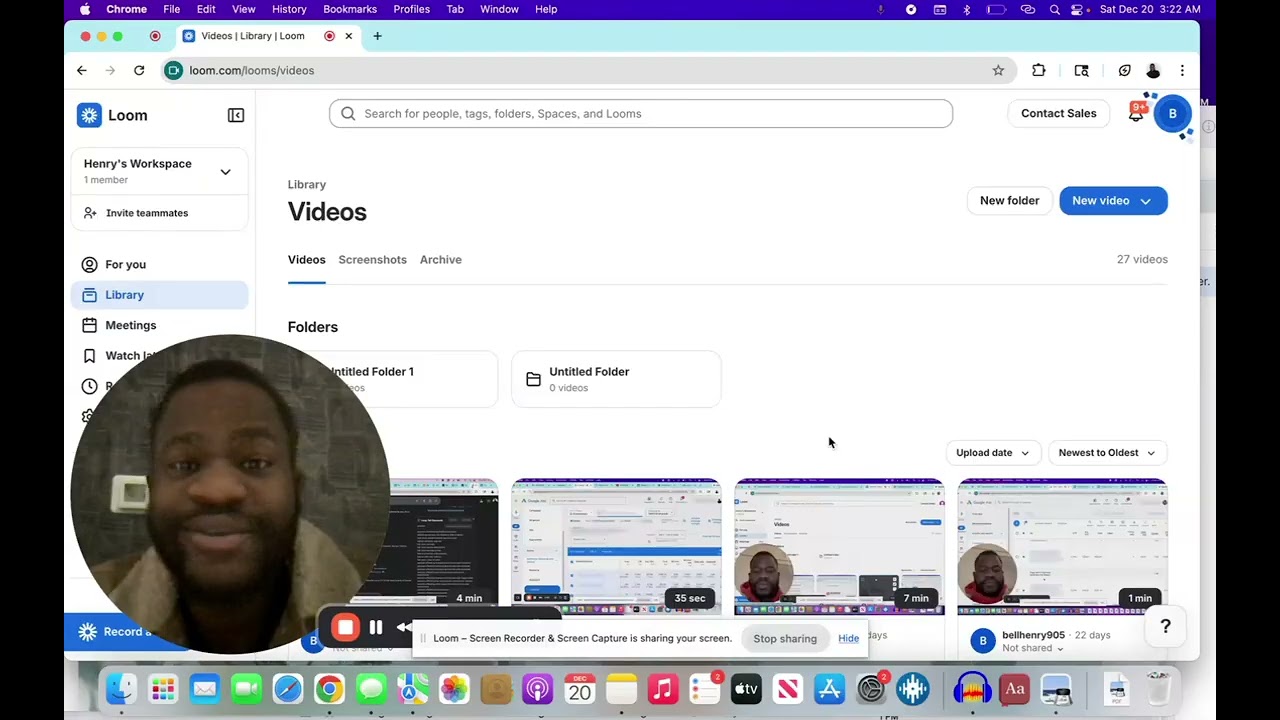Open Control Center in the menu bar
The image size is (1280, 720).
1078,9
